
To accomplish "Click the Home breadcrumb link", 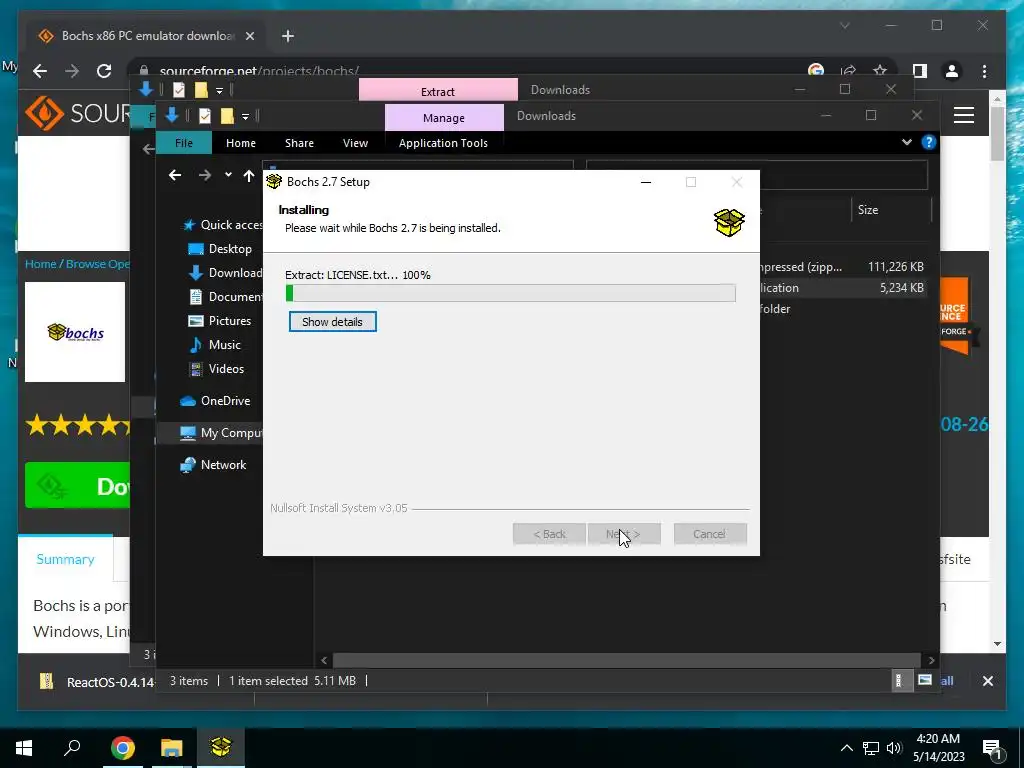I will pos(40,264).
